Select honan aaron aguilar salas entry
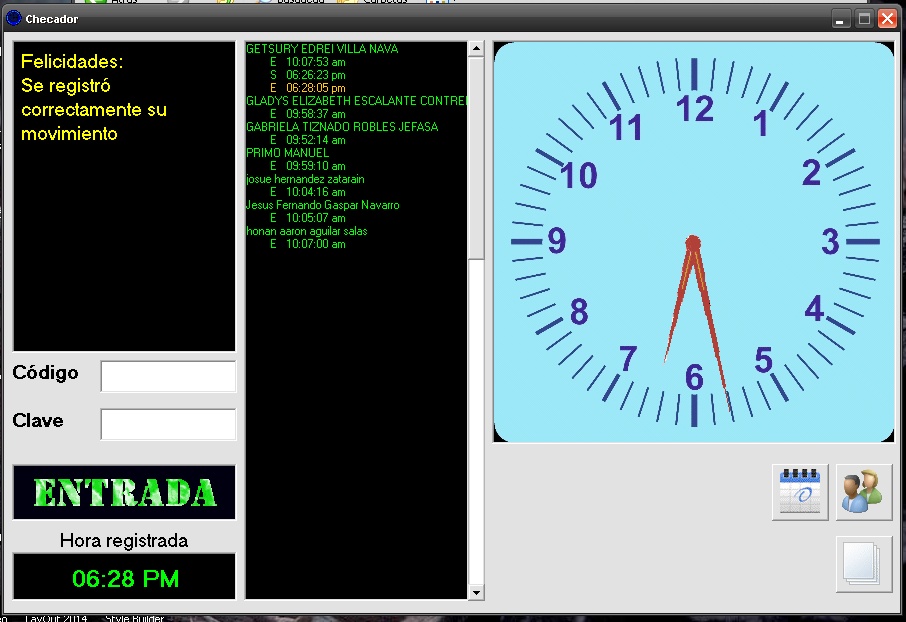Screen dimensions: 906x622 point(307,231)
